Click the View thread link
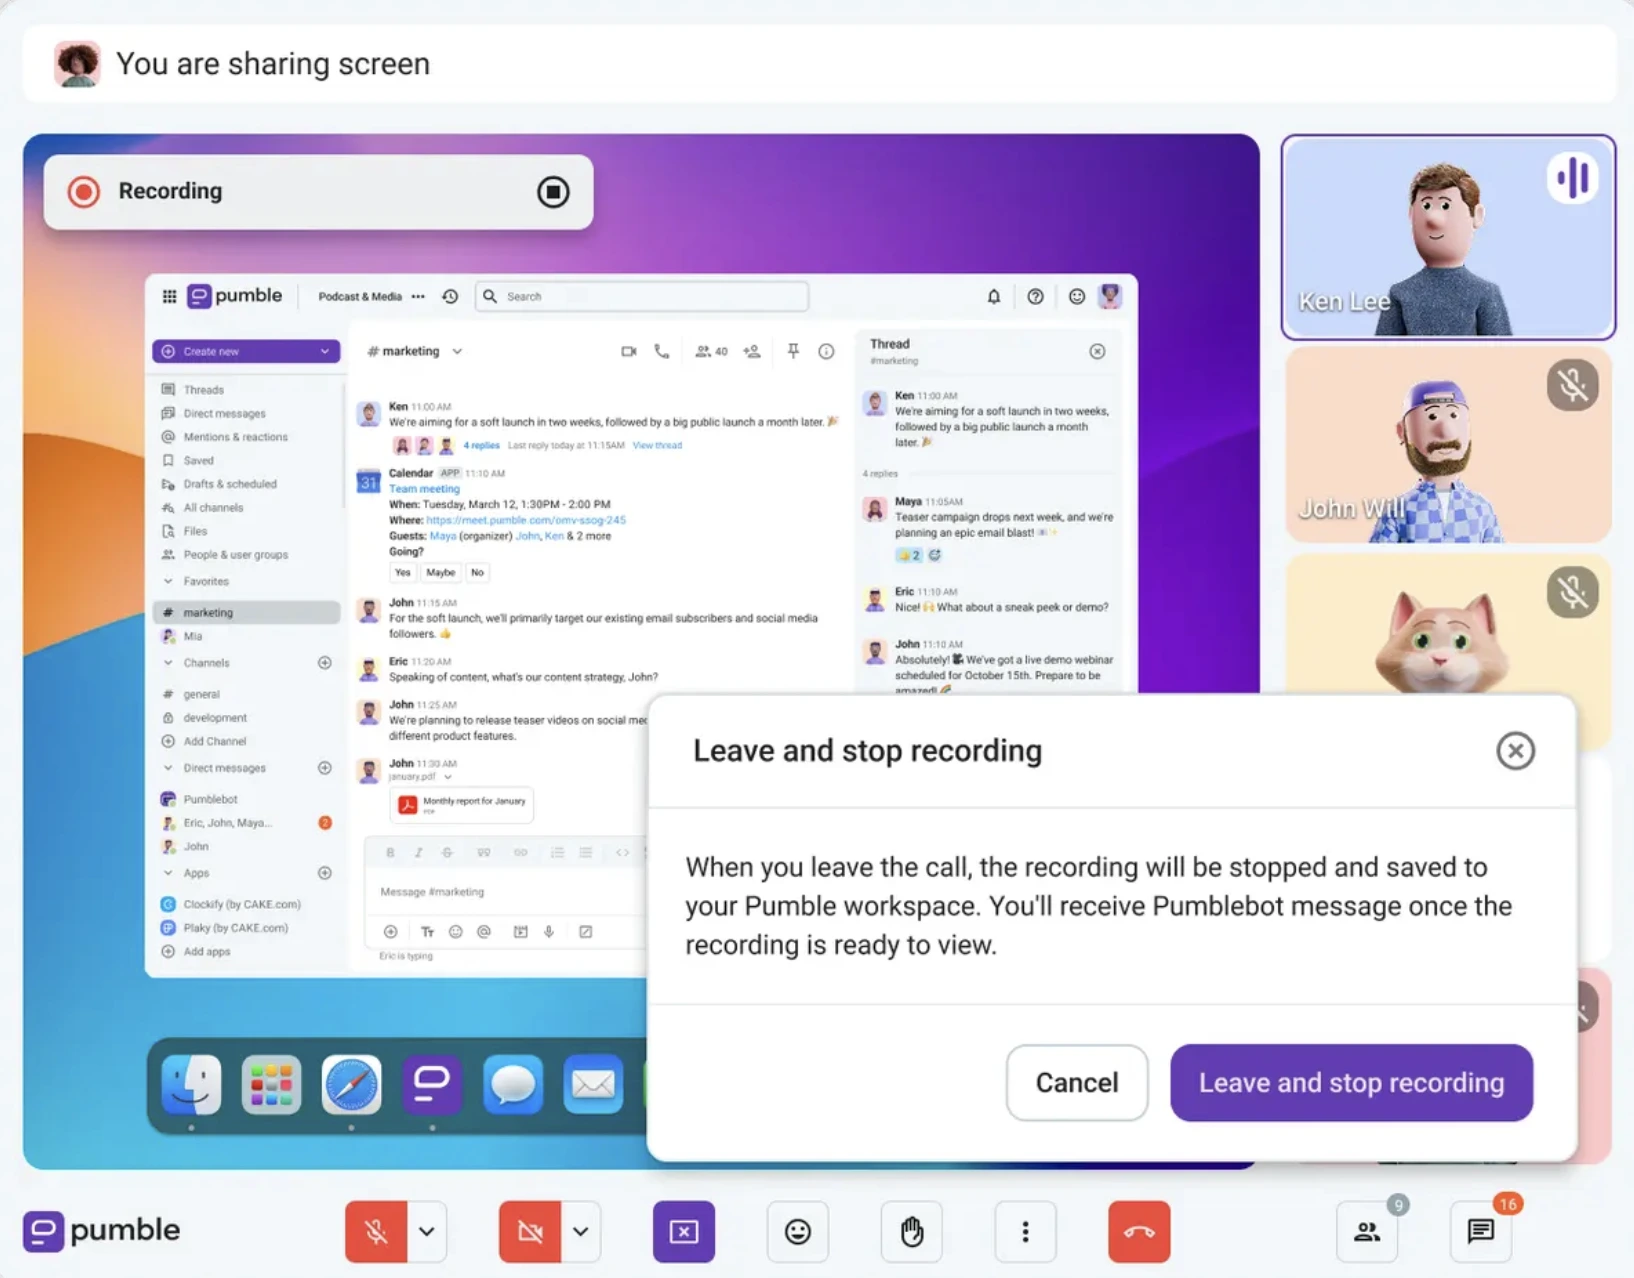 click(x=657, y=445)
